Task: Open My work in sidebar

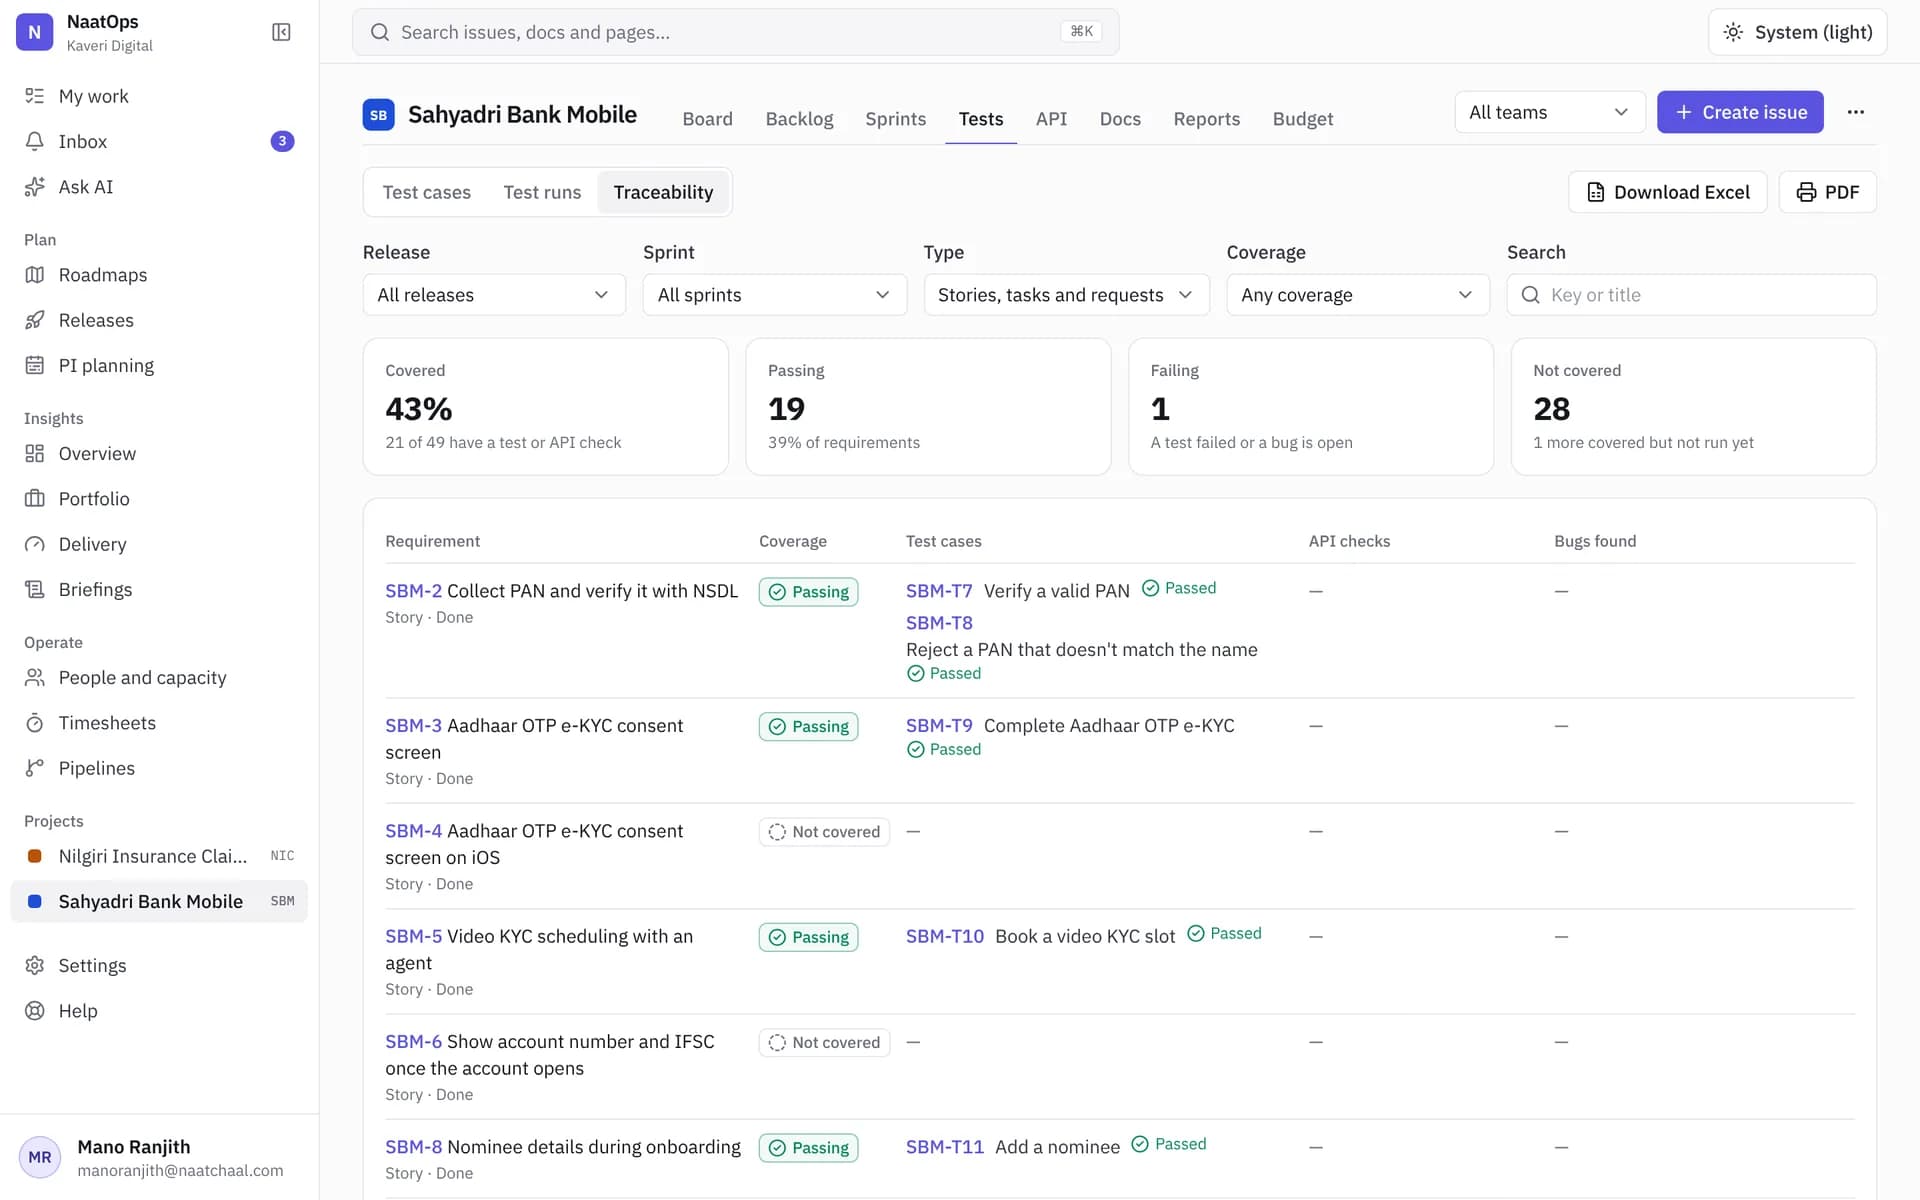Action: point(159,96)
